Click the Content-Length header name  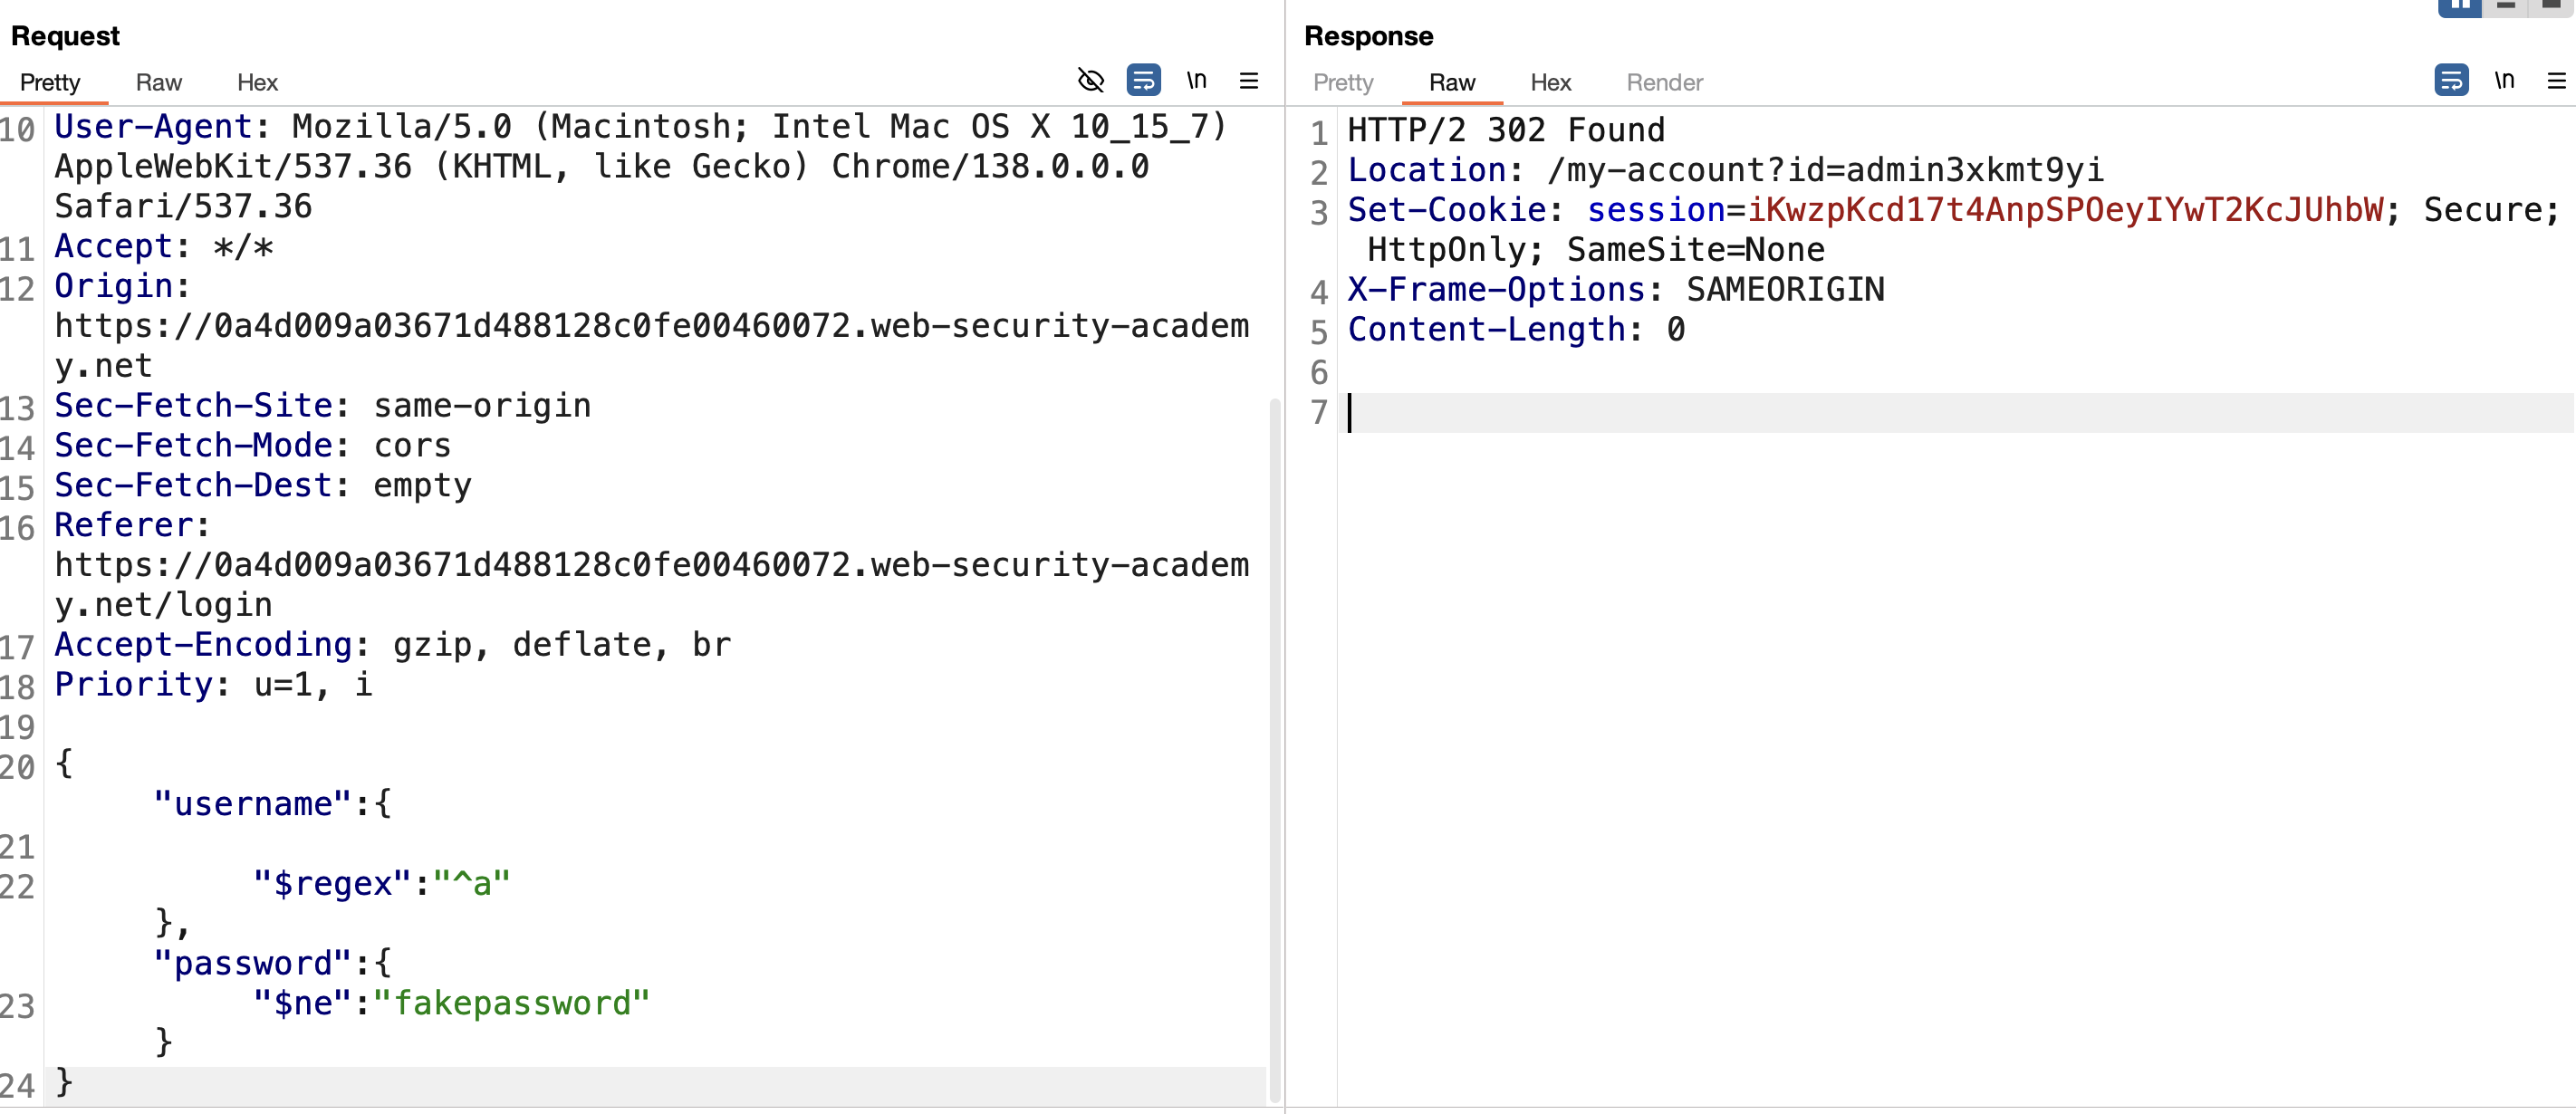click(x=1486, y=330)
